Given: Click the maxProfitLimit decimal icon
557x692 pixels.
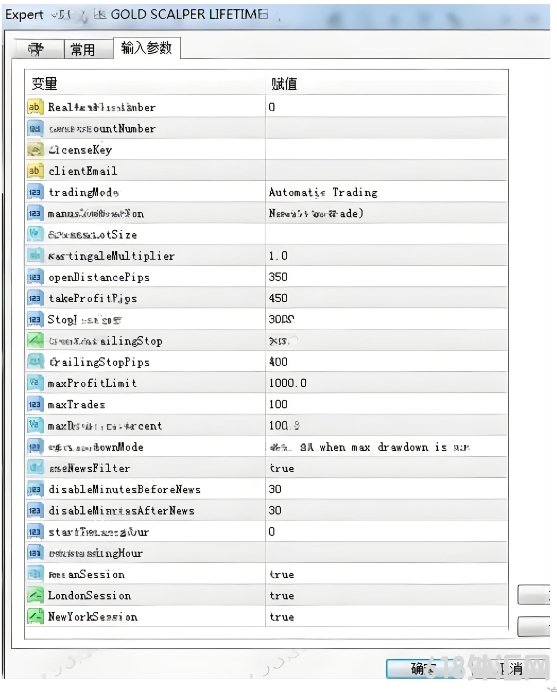Looking at the screenshot, I should [35, 383].
